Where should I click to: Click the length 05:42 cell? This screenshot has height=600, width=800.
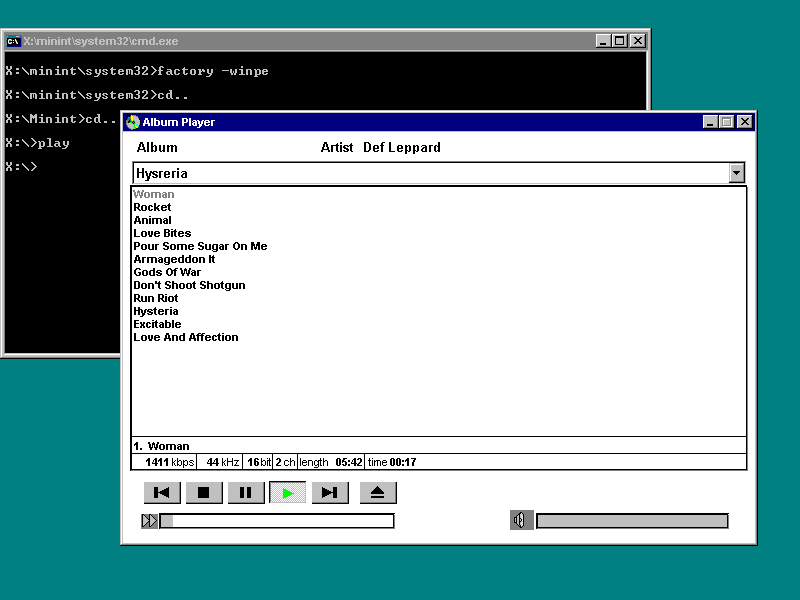[x=331, y=462]
